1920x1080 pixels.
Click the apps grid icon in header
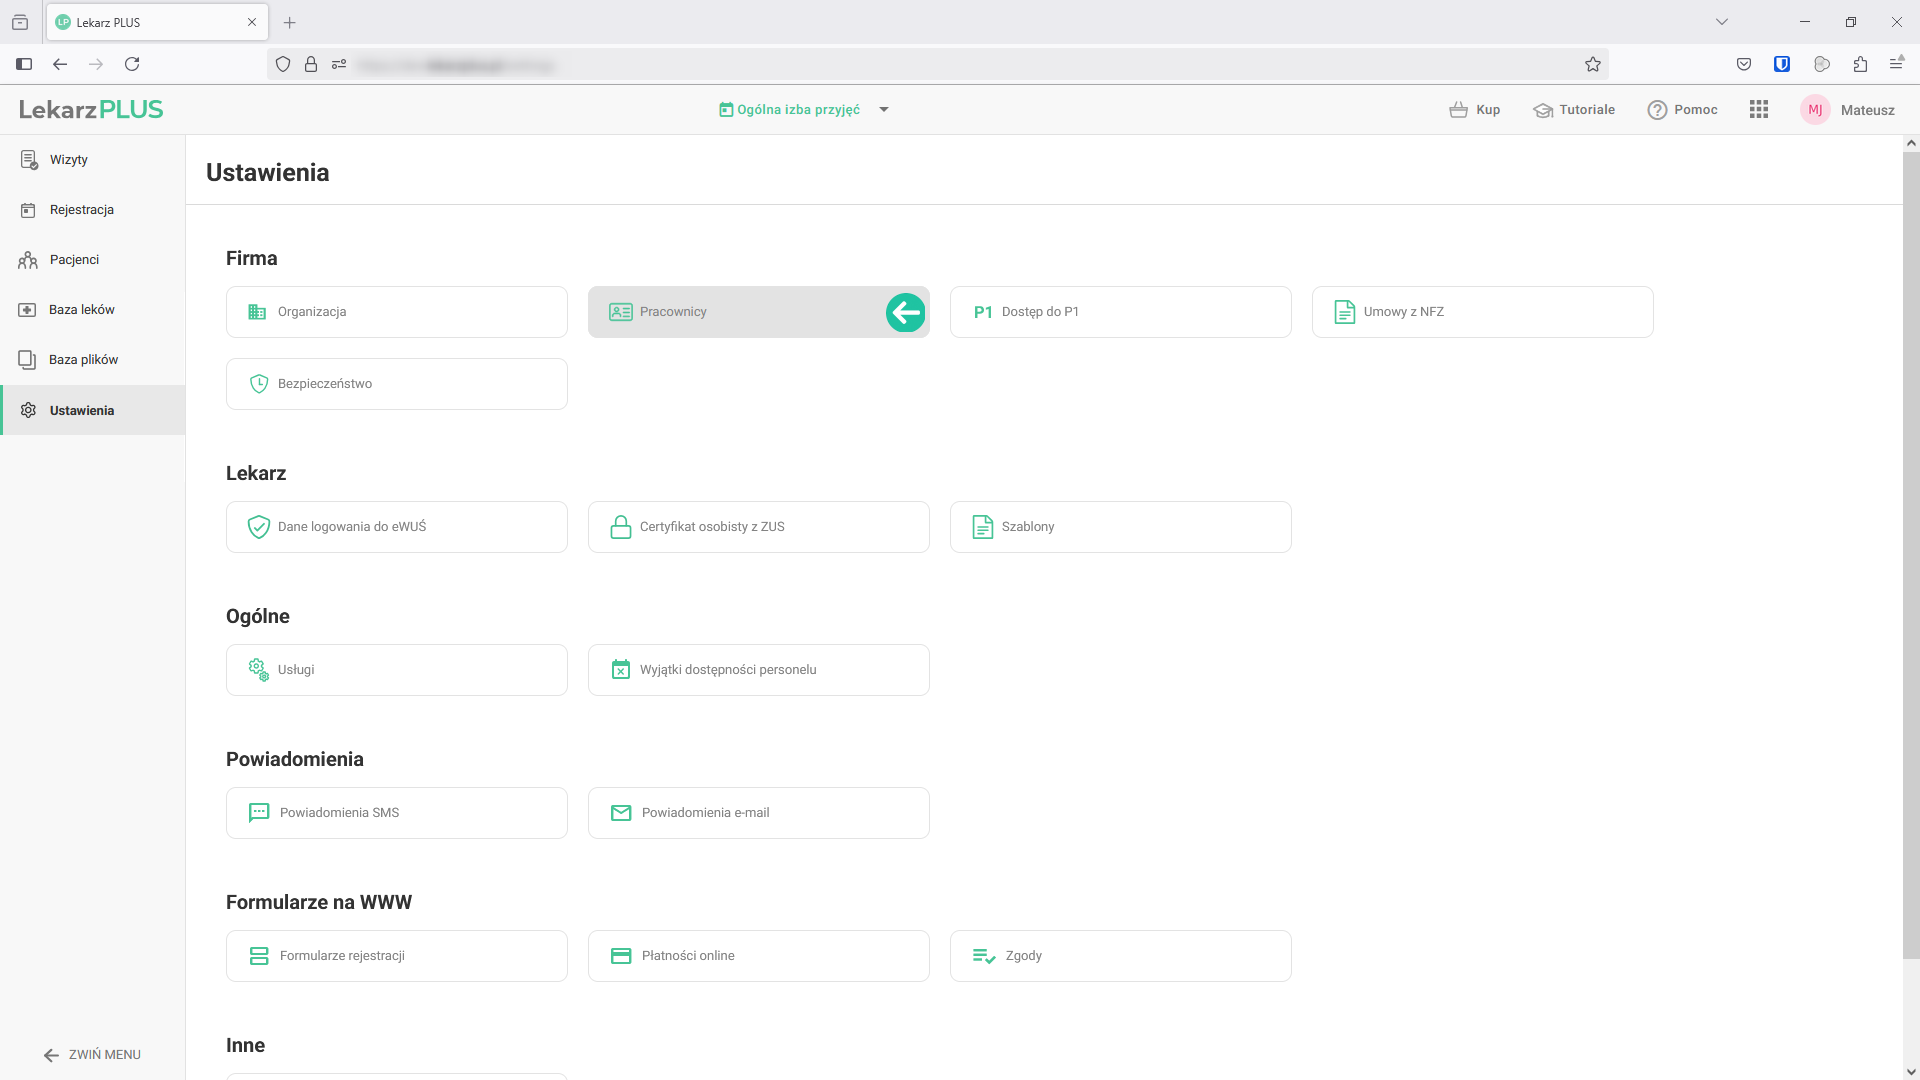click(x=1759, y=110)
